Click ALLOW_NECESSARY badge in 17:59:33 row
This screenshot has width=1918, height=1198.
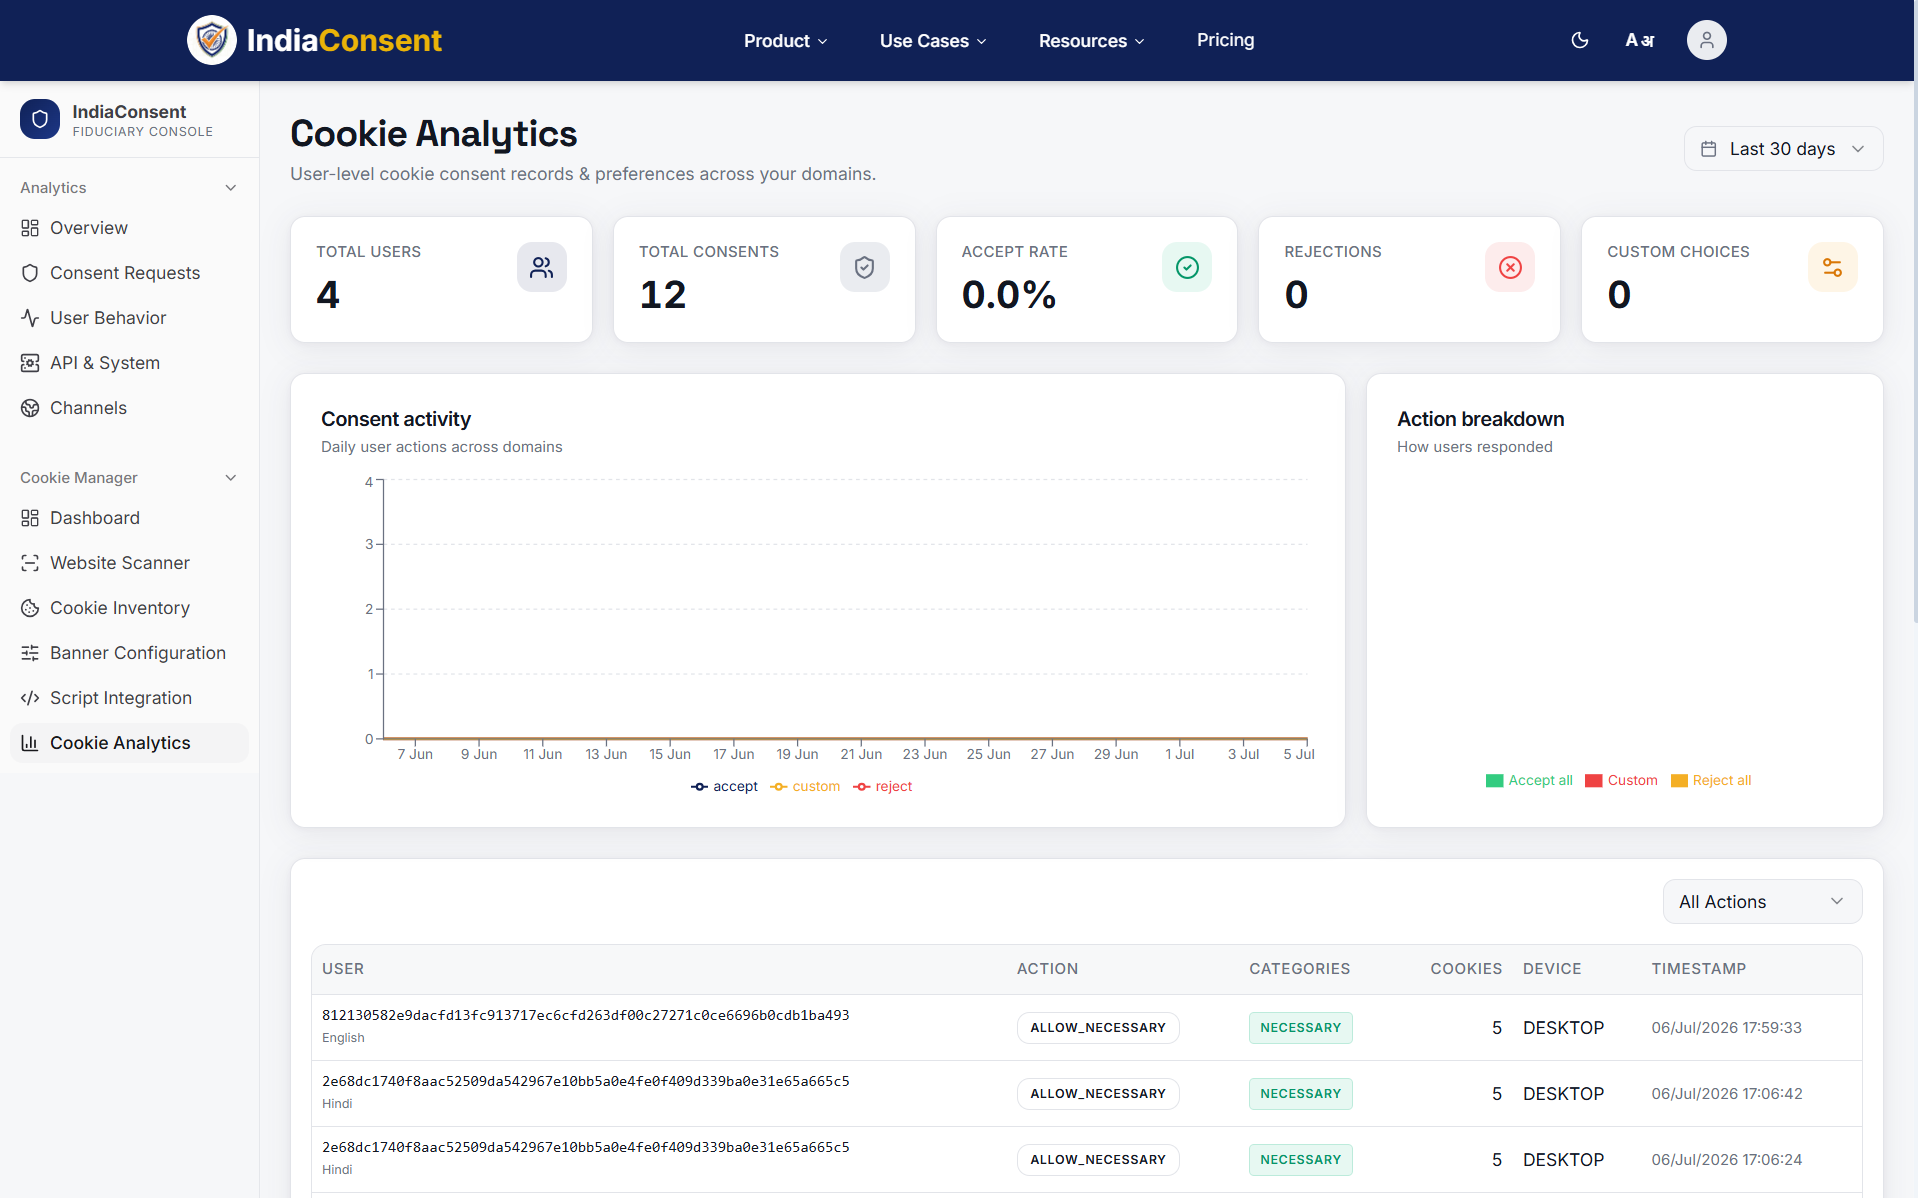[1098, 1028]
